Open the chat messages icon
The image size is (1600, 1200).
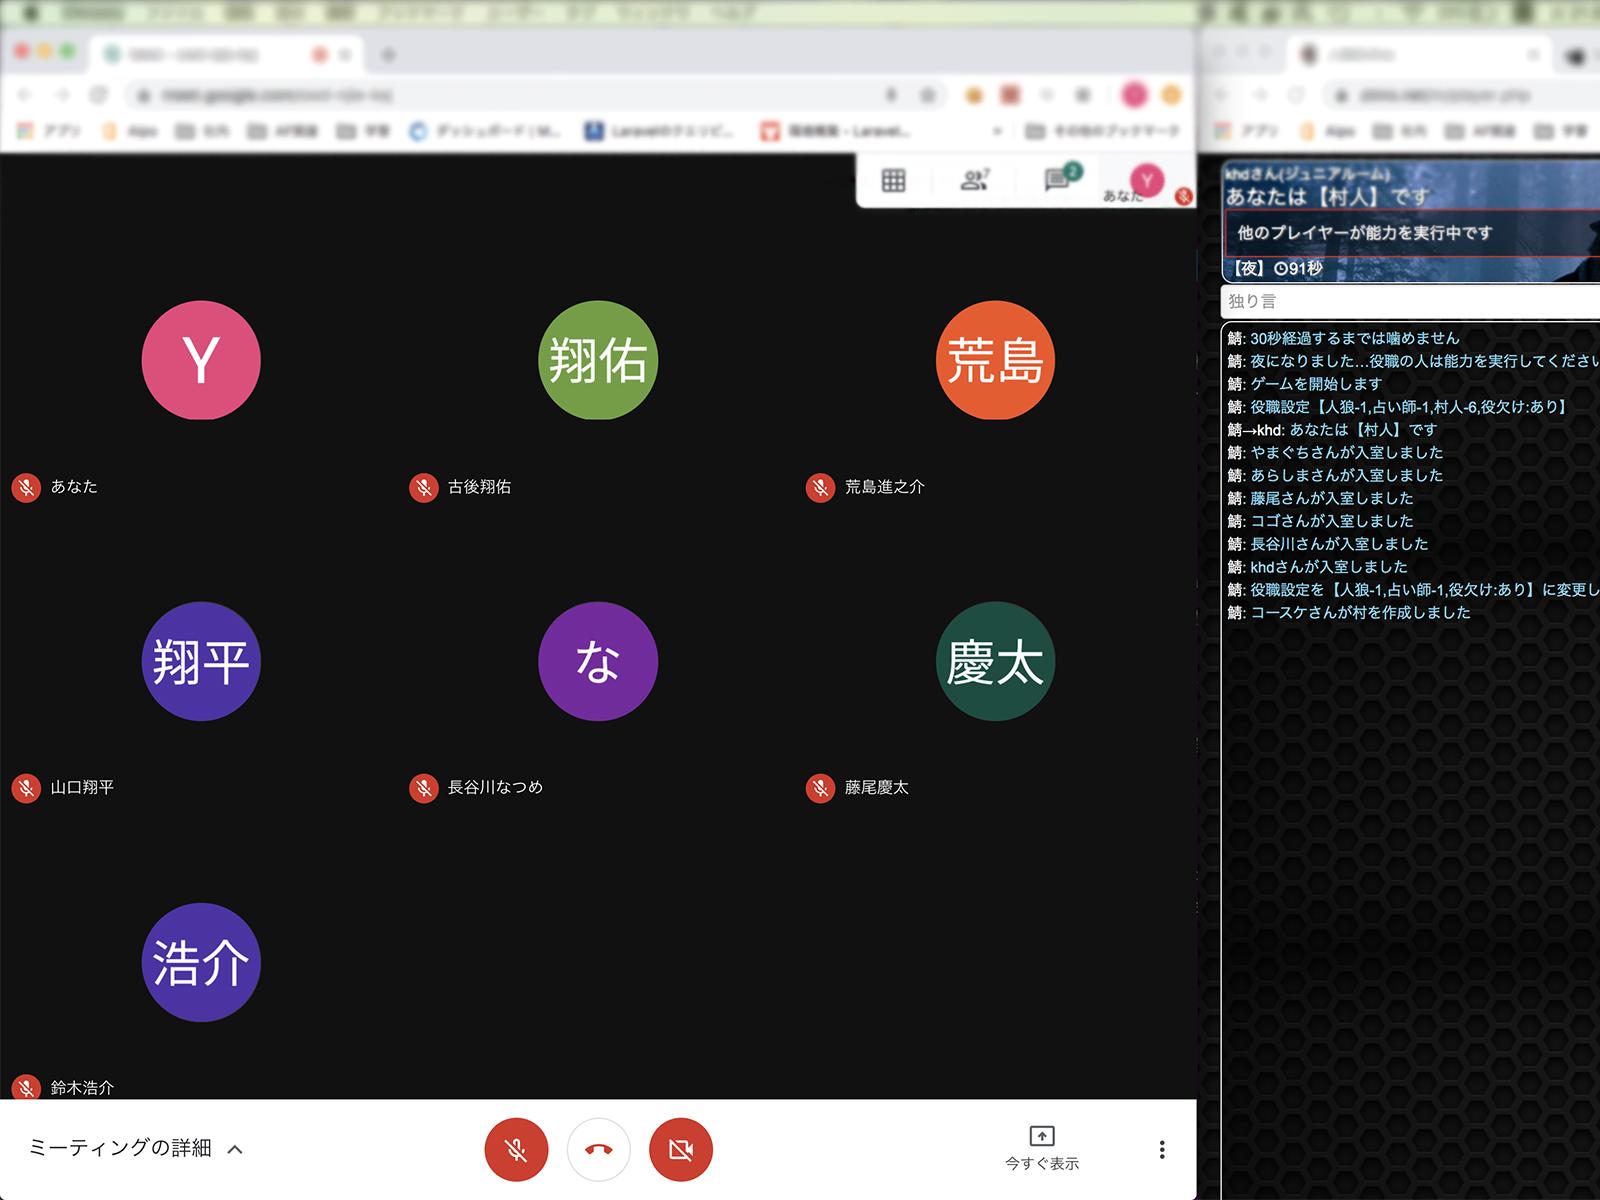coord(1058,179)
